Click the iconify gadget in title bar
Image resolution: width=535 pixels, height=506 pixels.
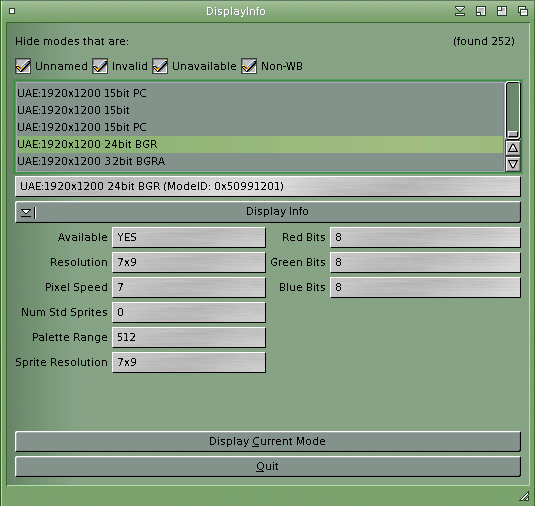[460, 11]
